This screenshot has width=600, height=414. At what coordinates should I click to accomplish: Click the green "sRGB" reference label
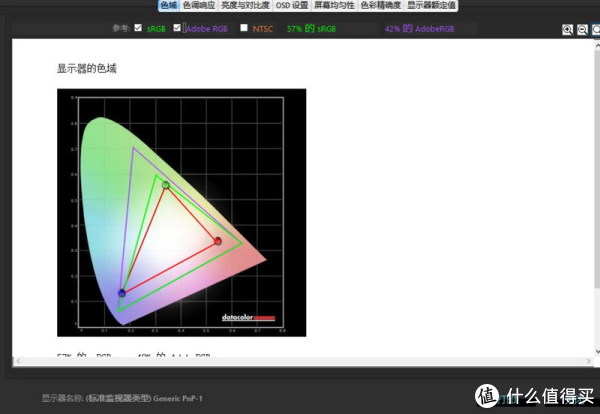pyautogui.click(x=156, y=29)
